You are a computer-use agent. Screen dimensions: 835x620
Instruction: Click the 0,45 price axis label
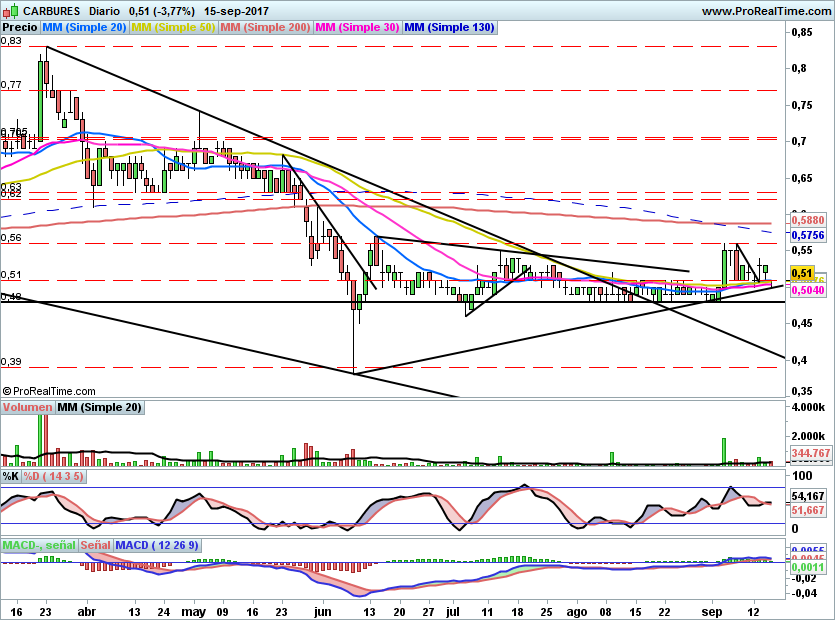coord(802,324)
